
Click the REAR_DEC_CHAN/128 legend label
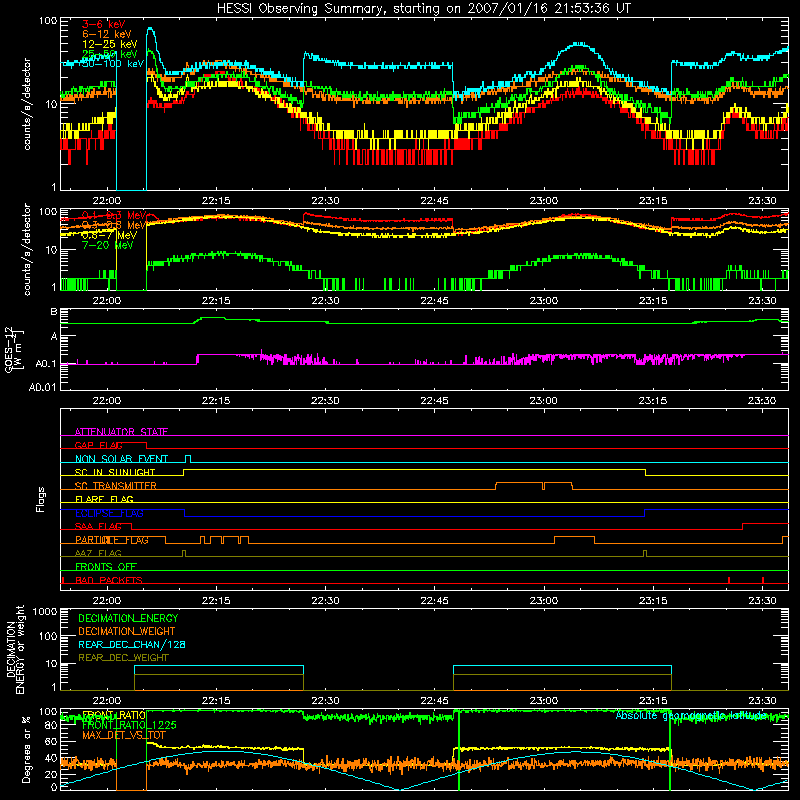coord(132,644)
